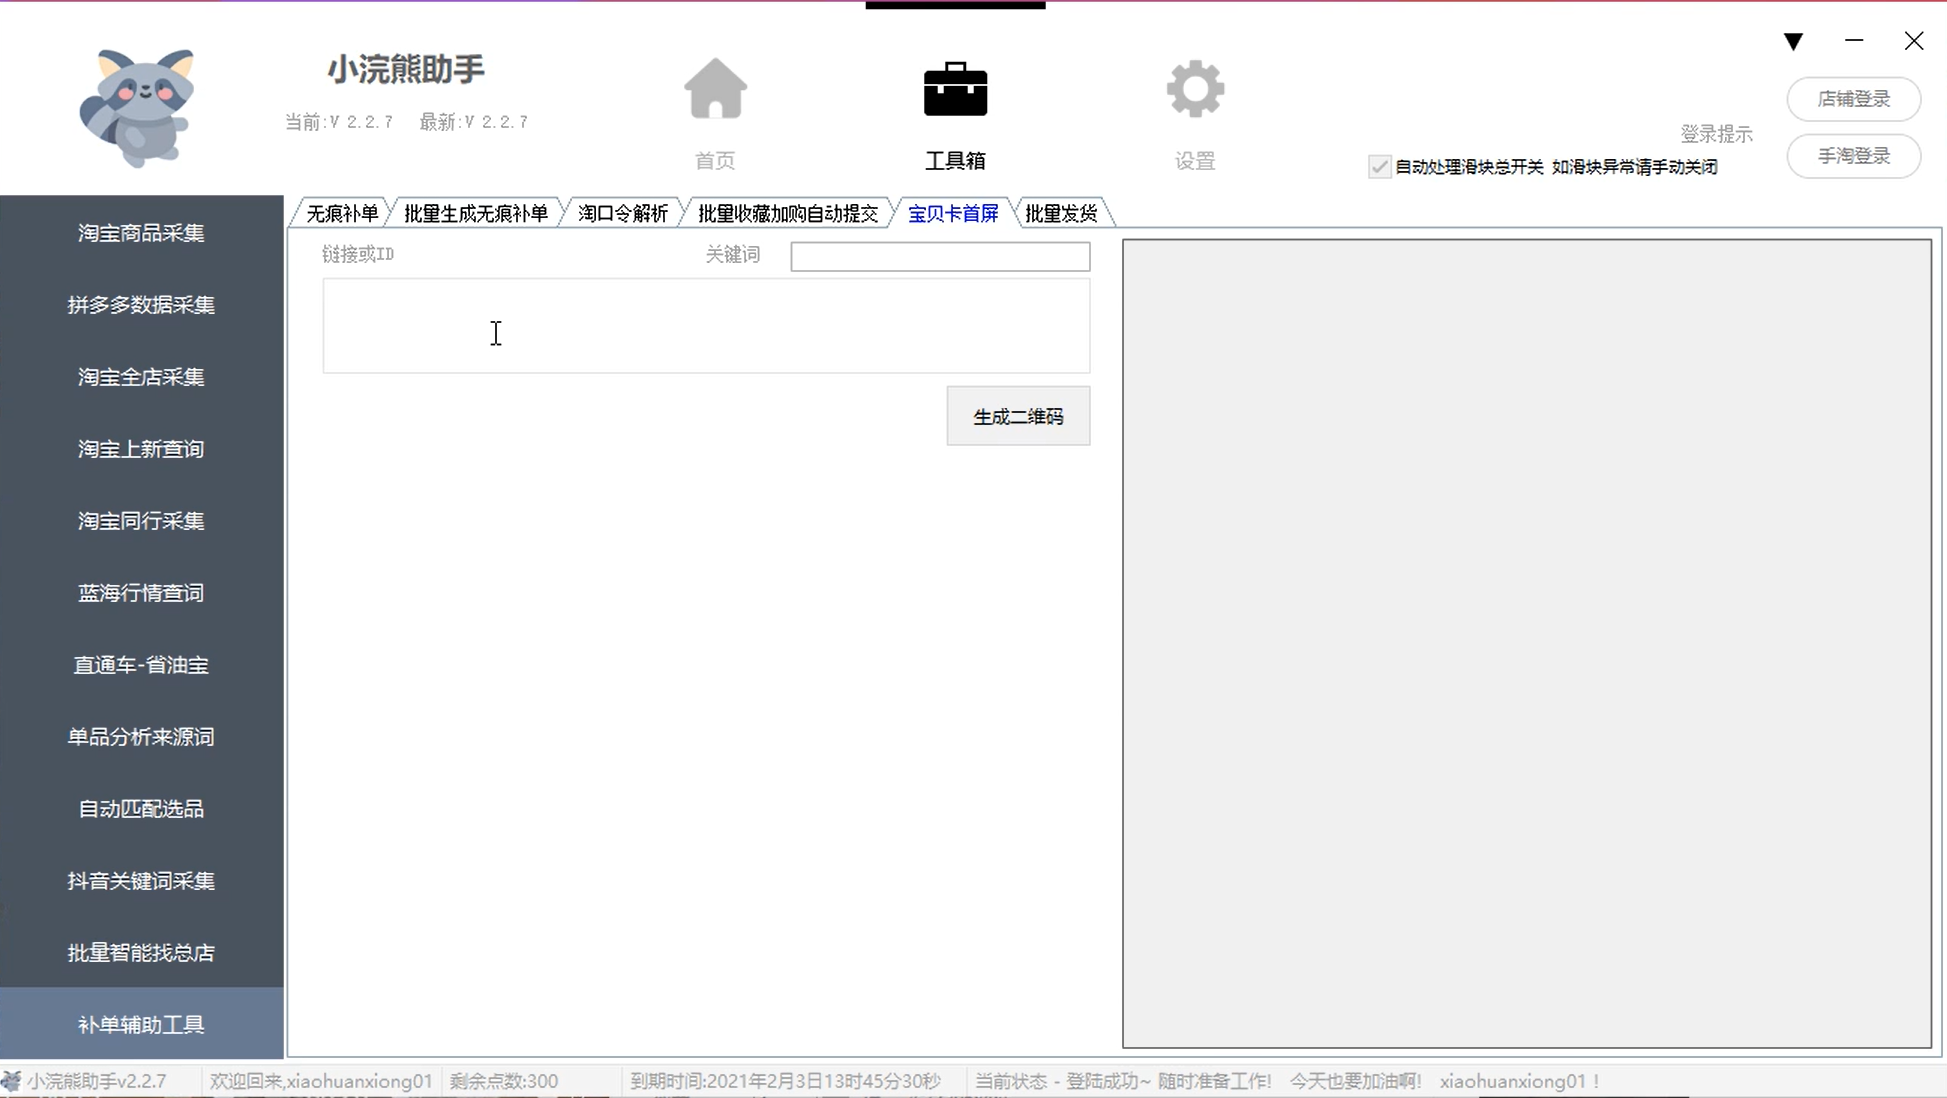Click the 生成二维码 button

[x=1018, y=416]
